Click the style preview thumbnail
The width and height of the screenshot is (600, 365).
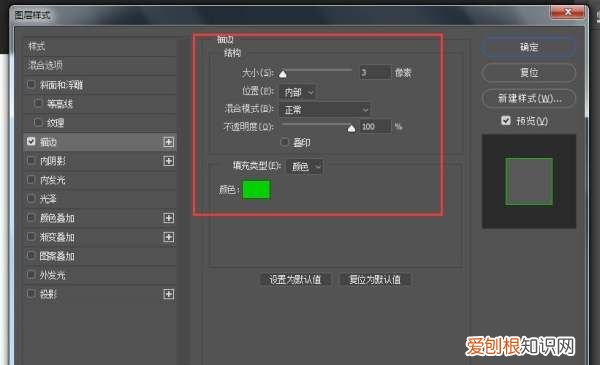(529, 181)
